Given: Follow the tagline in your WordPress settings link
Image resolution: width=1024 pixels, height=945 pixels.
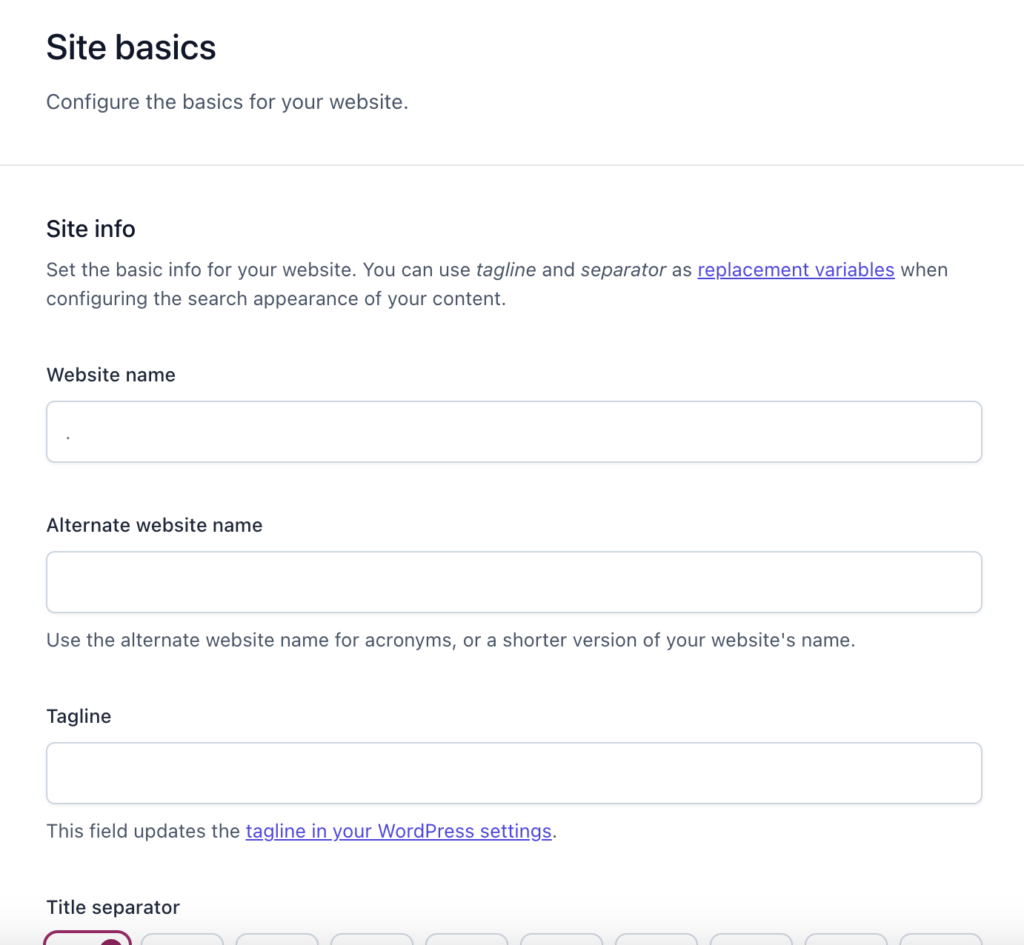Looking at the screenshot, I should [398, 831].
